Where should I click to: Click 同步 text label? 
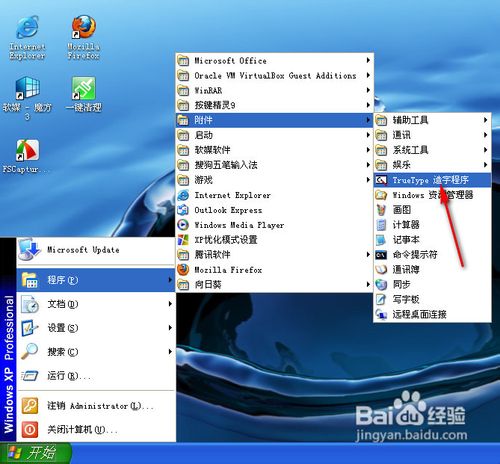pyautogui.click(x=401, y=284)
